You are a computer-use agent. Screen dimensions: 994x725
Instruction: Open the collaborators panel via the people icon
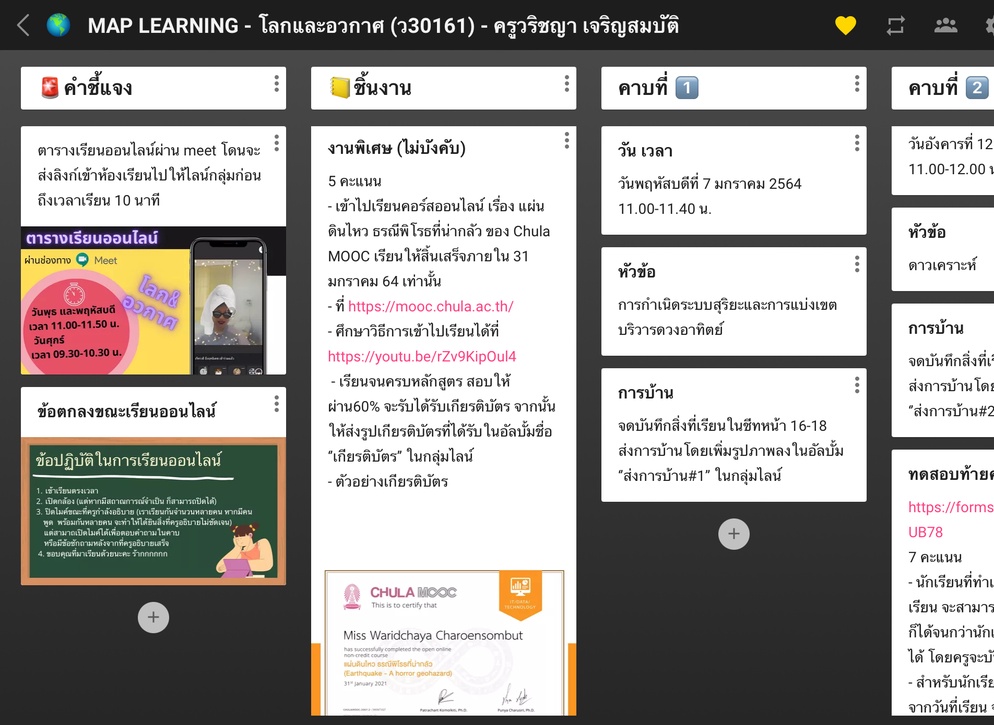[x=944, y=24]
